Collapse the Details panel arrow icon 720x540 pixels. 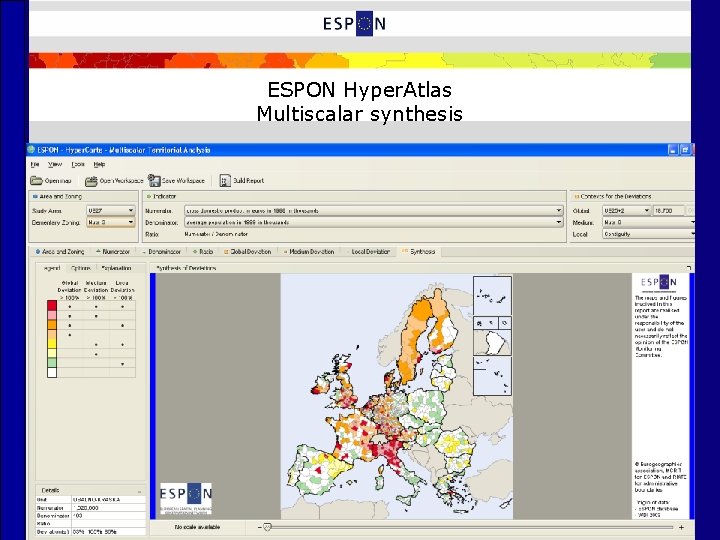tap(139, 491)
